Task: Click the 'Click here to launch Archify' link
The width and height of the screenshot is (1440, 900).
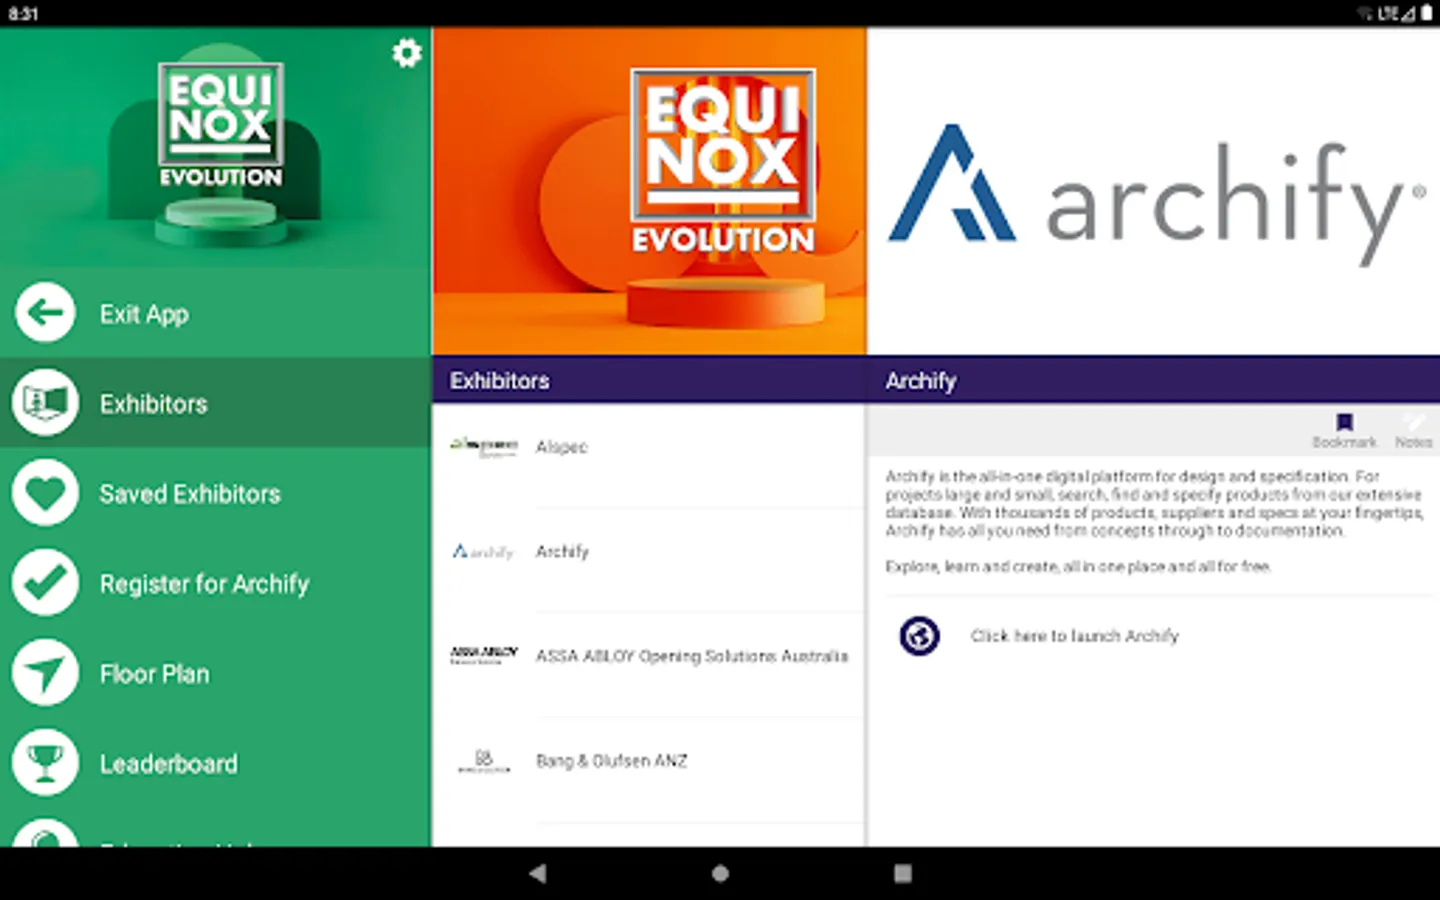Action: pos(1074,636)
